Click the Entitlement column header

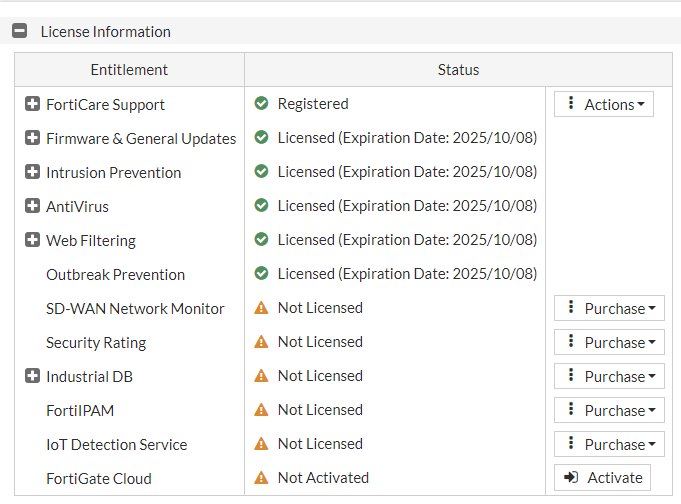tap(129, 70)
